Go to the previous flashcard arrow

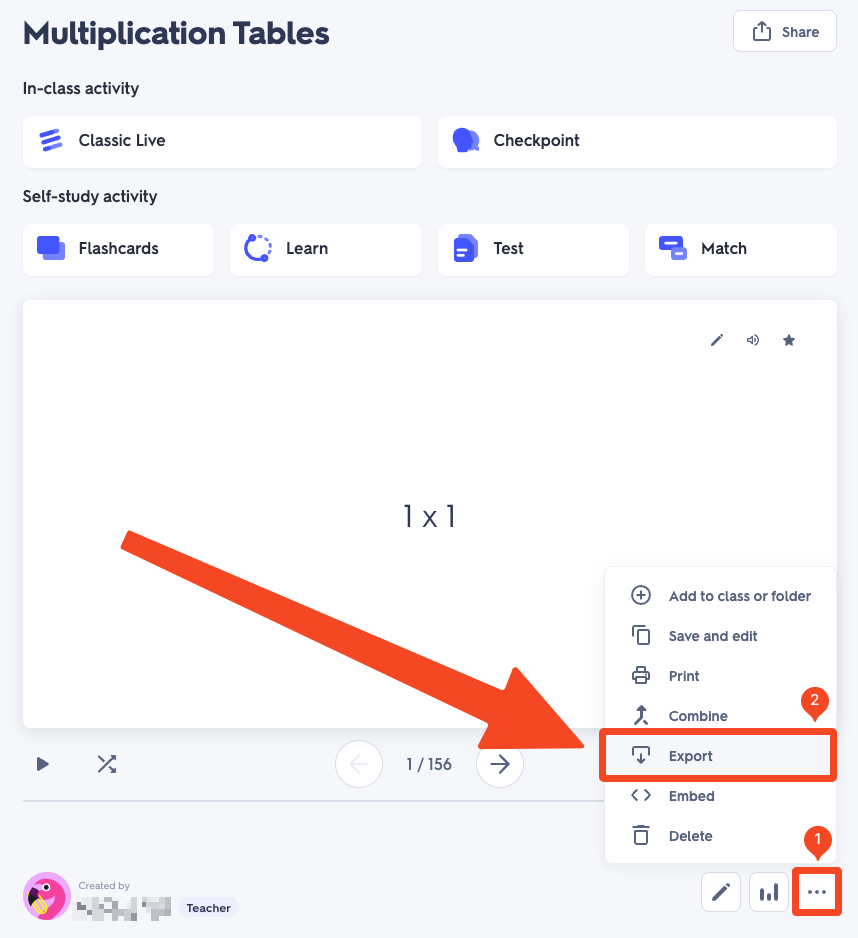pos(359,764)
